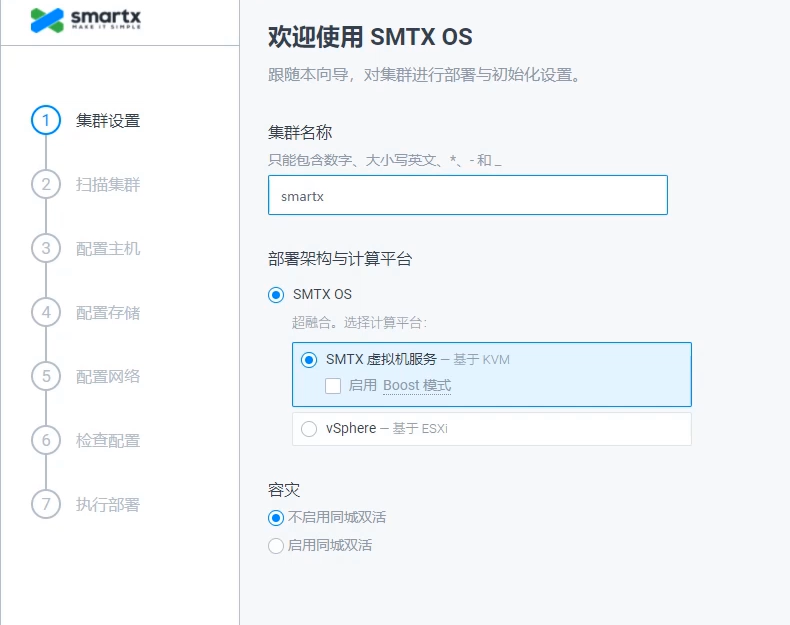
Task: Click the SmartX logo
Action: click(86, 20)
